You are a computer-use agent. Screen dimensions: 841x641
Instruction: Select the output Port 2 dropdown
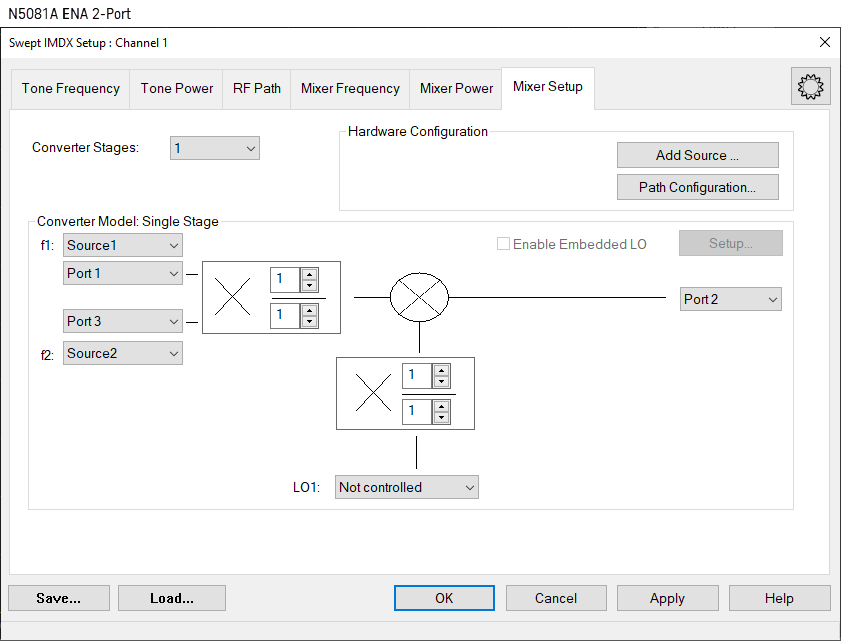(730, 299)
